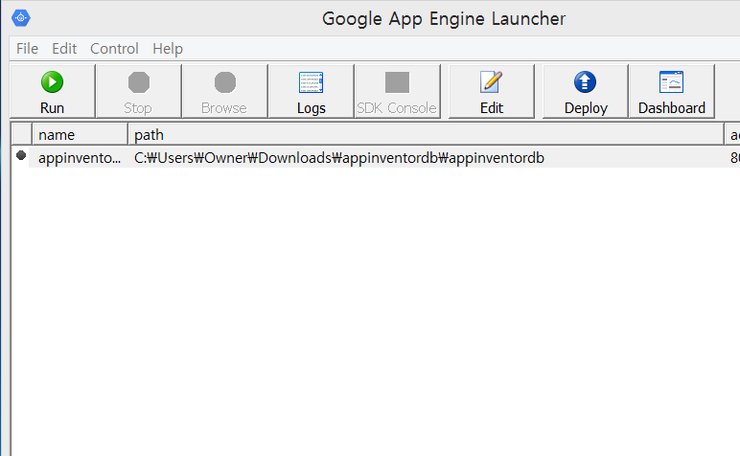Sort by the path column header
The width and height of the screenshot is (740, 456).
[x=426, y=135]
